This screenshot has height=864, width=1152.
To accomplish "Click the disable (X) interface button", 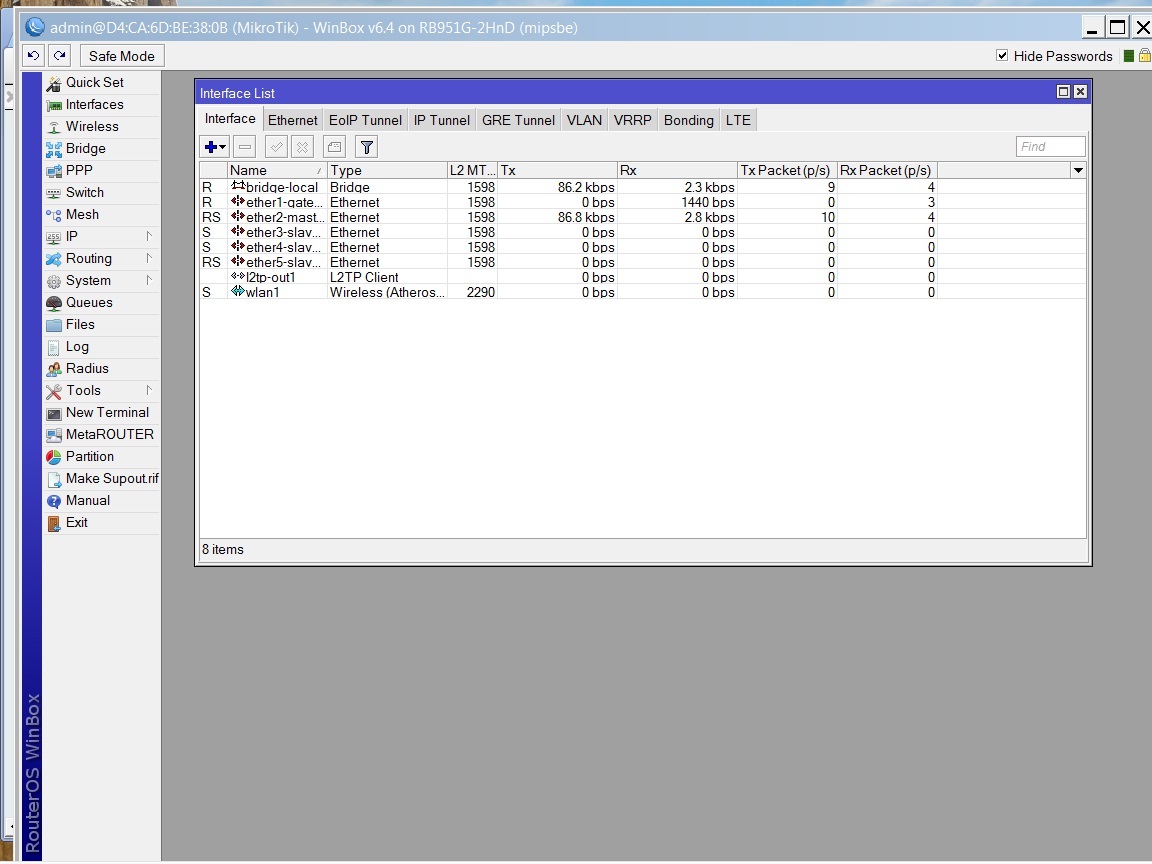I will [x=302, y=147].
